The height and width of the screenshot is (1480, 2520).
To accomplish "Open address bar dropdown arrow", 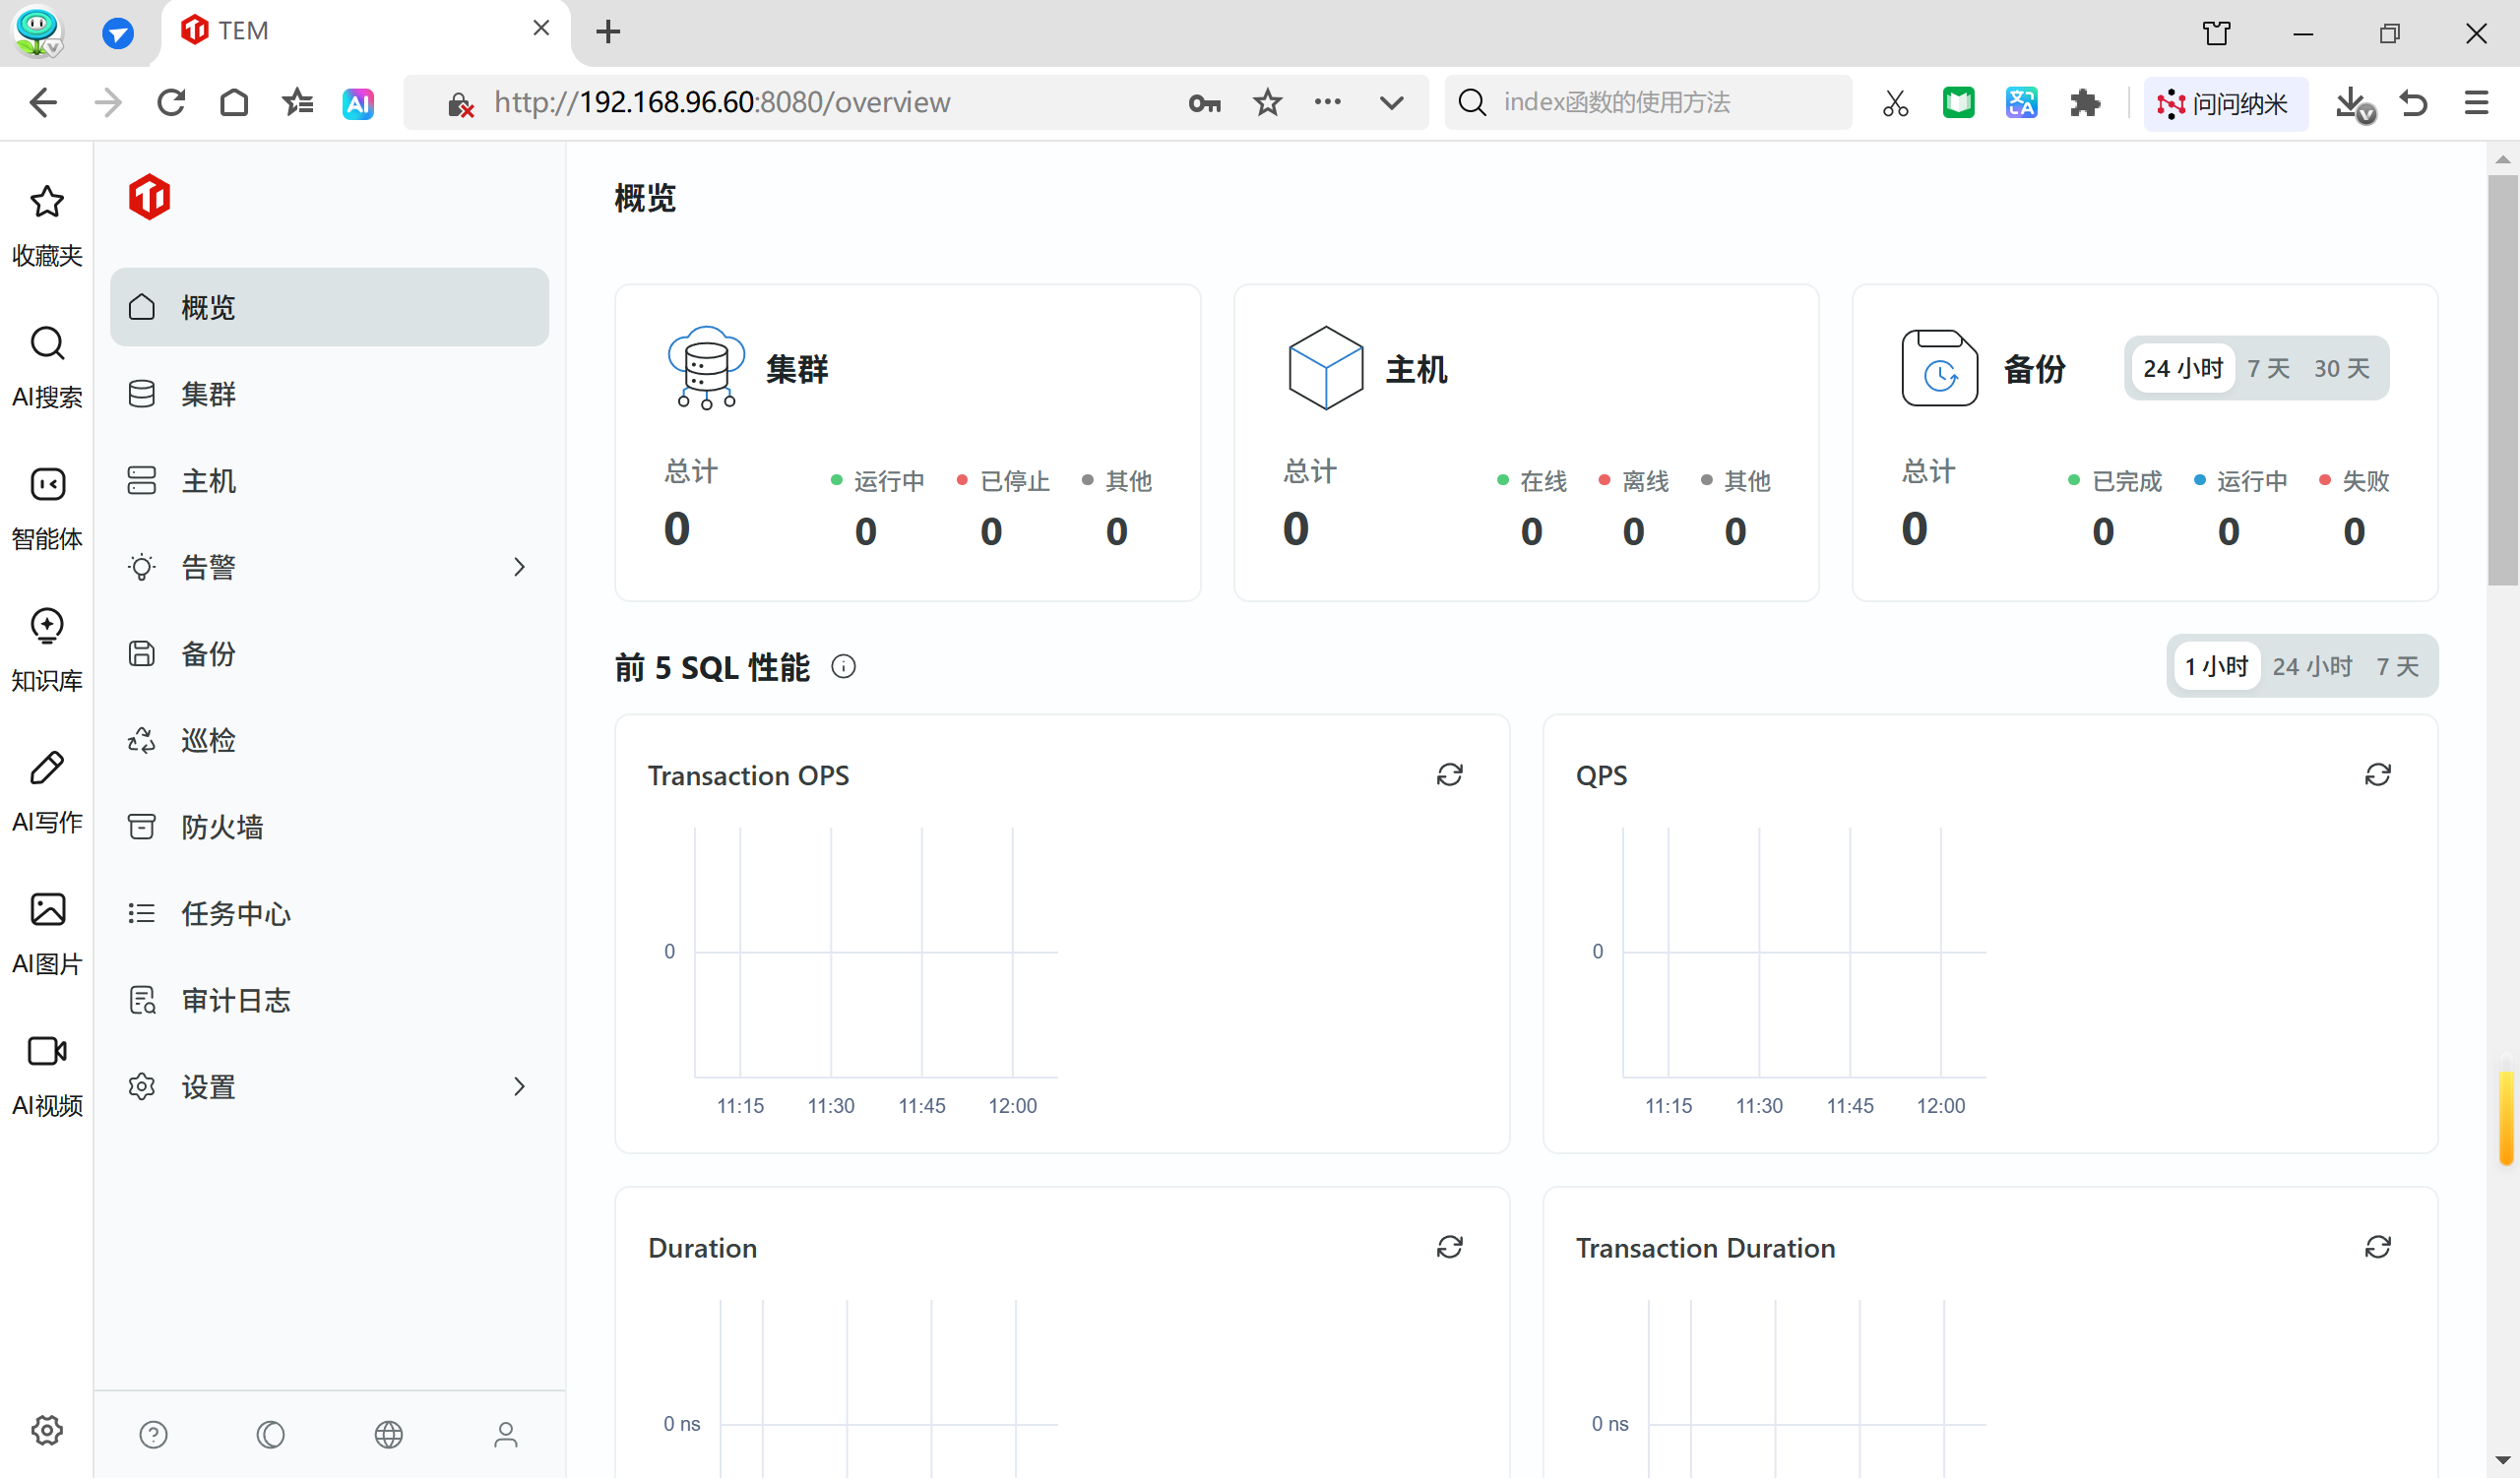I will click(x=1391, y=102).
